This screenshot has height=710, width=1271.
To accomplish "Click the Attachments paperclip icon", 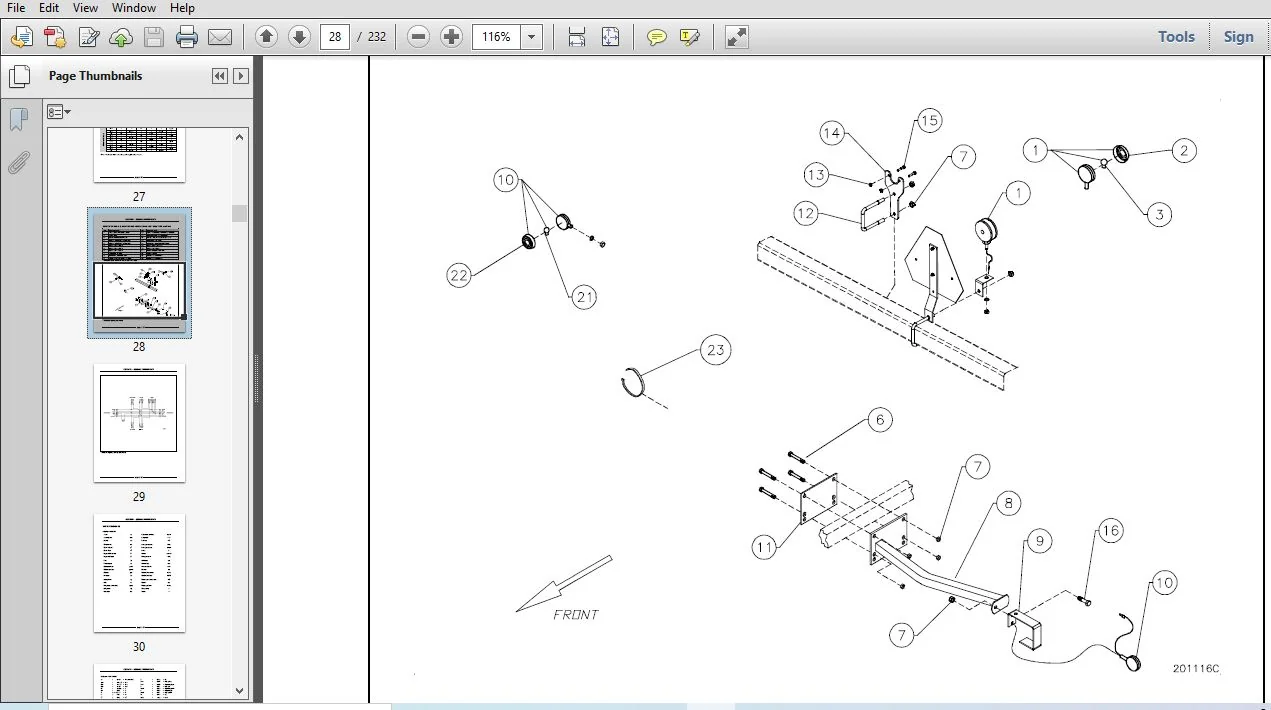I will click(19, 163).
